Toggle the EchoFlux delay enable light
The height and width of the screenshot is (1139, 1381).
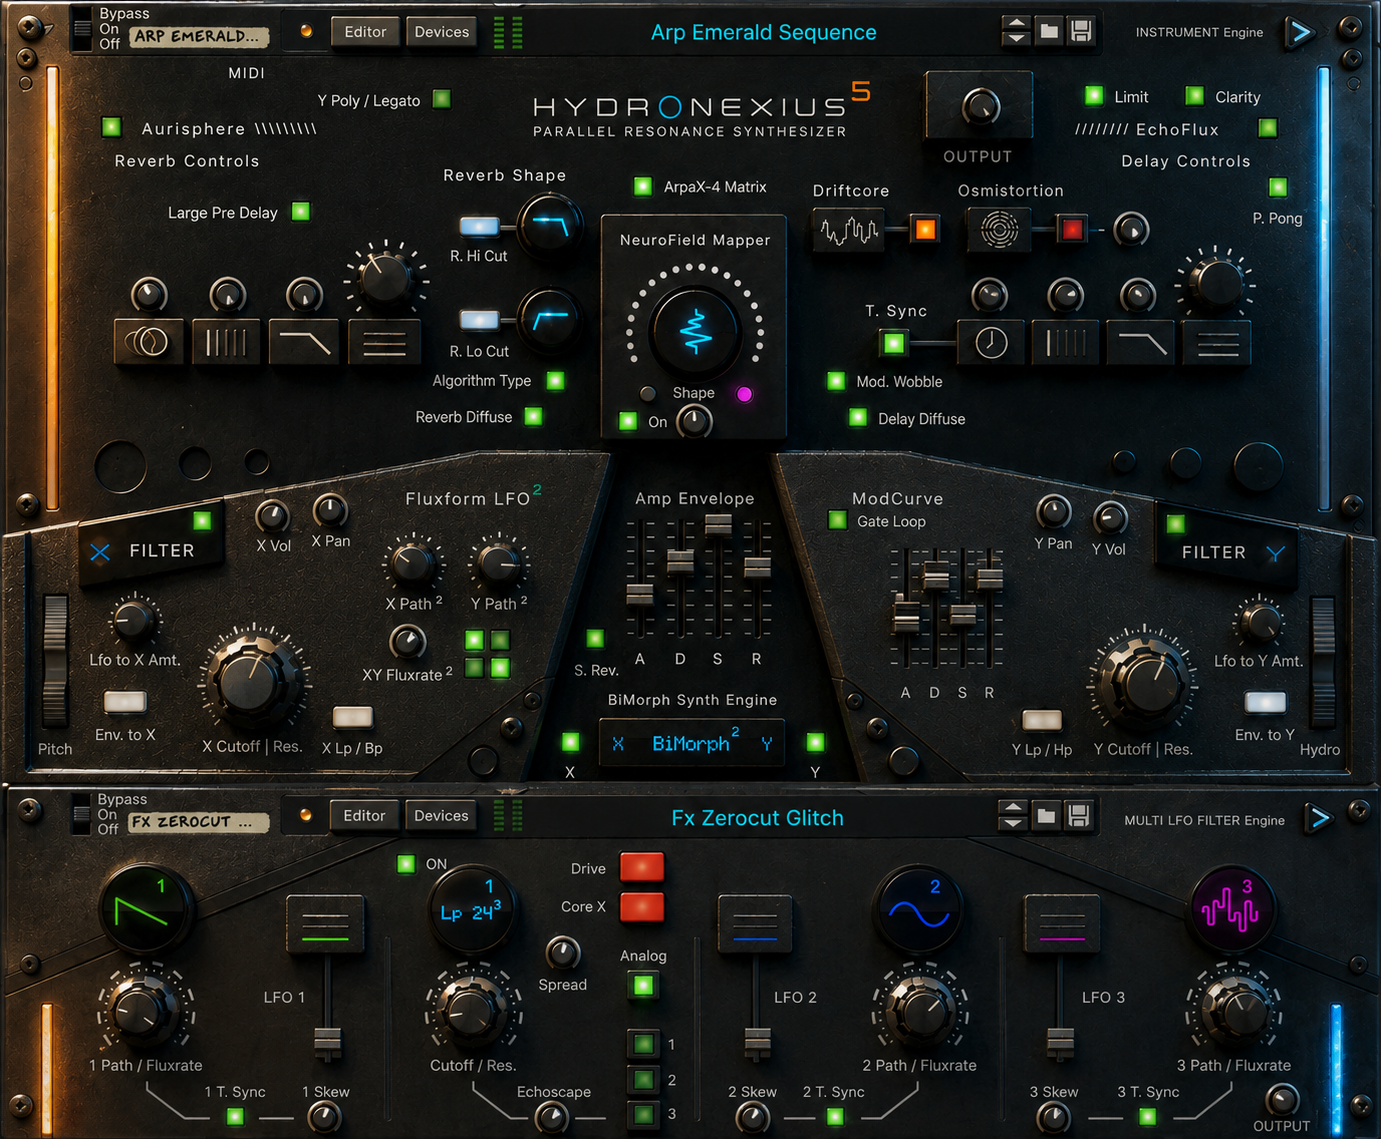click(1268, 127)
